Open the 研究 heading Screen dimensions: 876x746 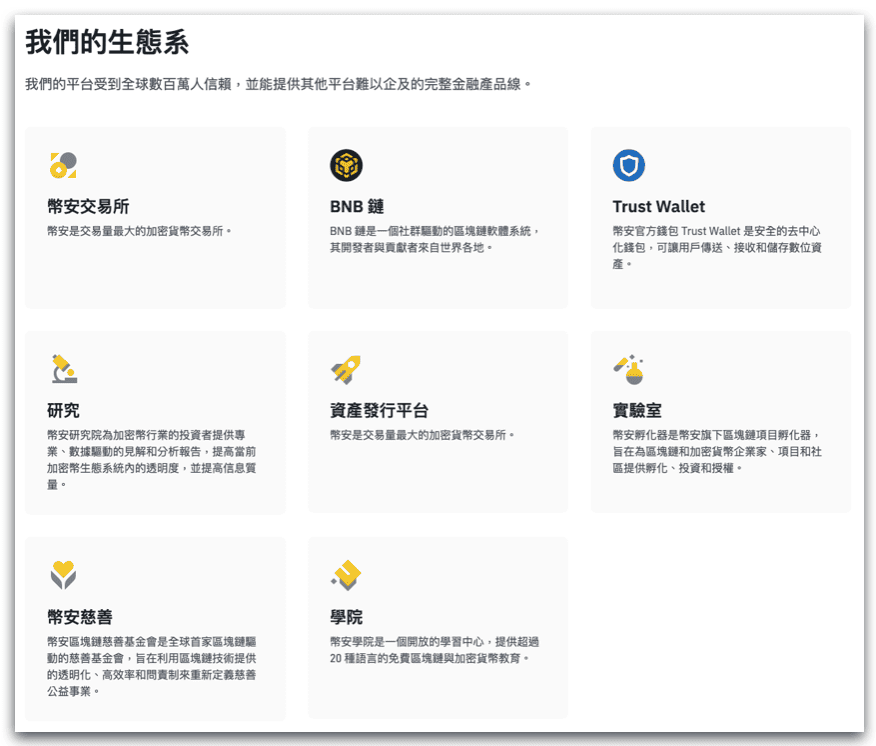click(x=63, y=411)
